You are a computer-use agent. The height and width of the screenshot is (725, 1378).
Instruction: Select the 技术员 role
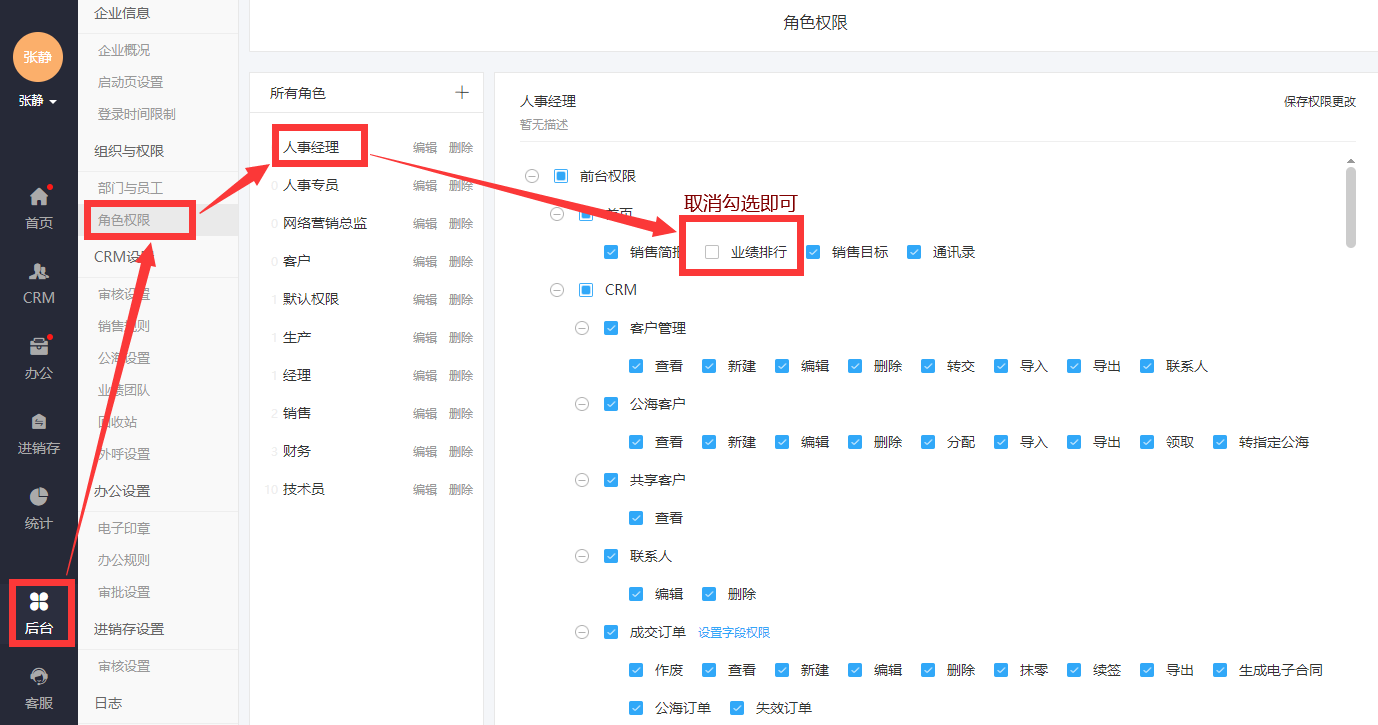pos(304,489)
